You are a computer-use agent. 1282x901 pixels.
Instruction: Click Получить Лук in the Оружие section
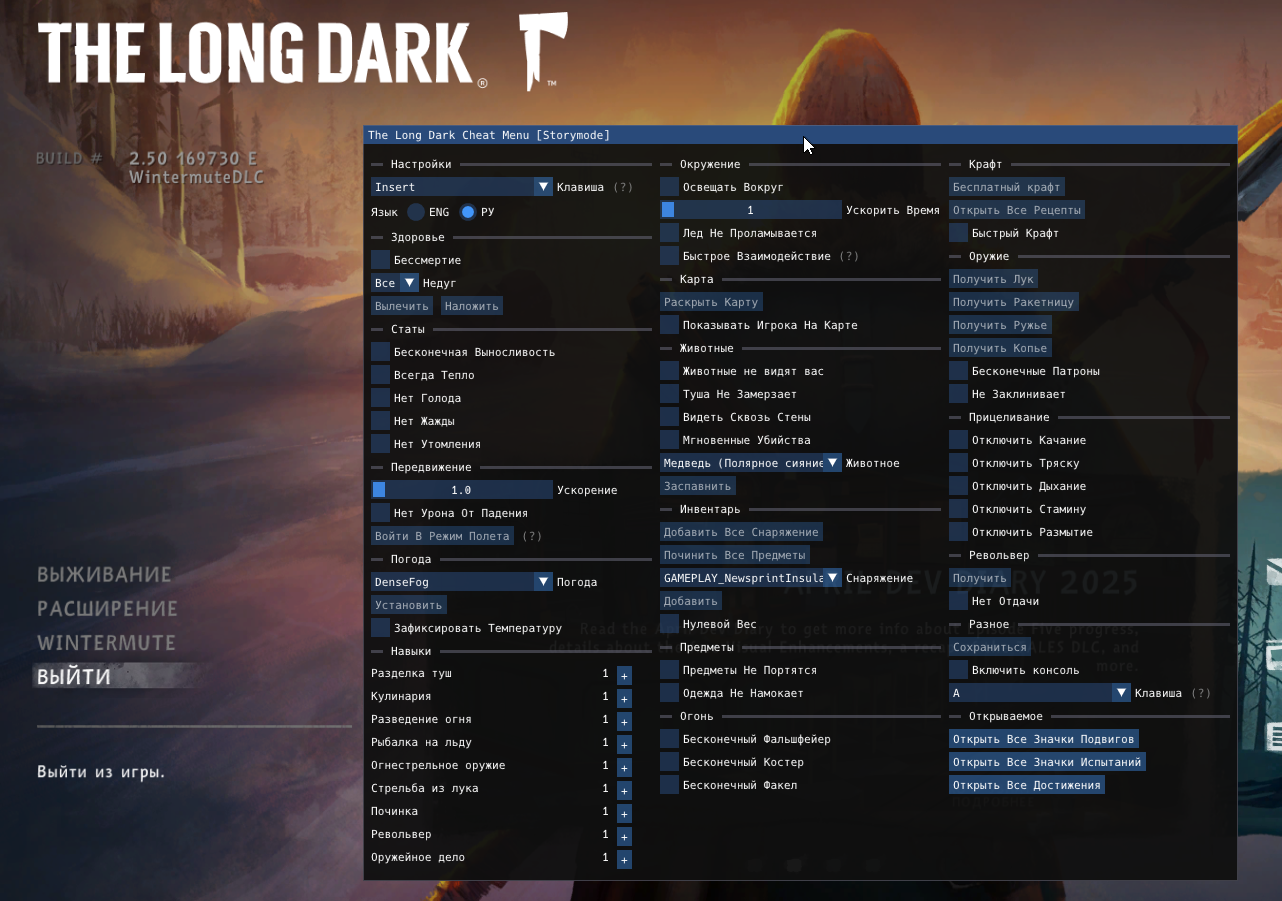tap(993, 278)
